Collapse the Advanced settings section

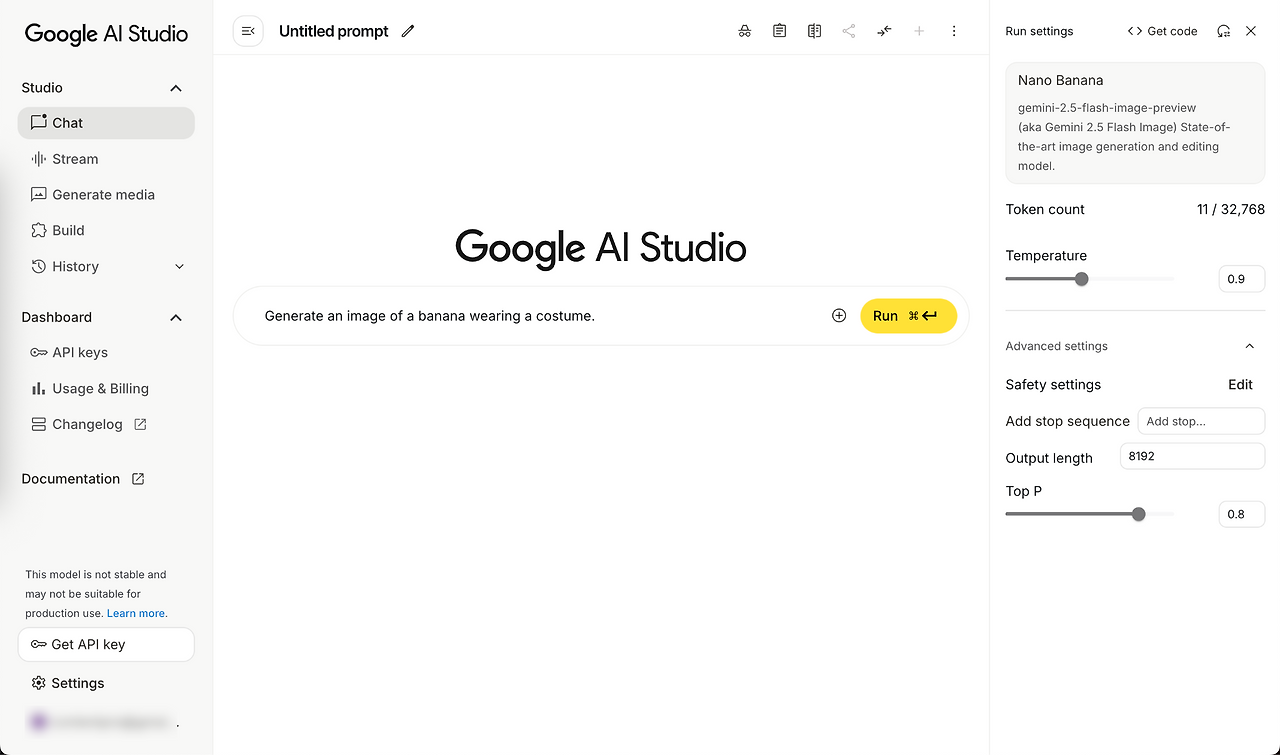[x=1250, y=346]
